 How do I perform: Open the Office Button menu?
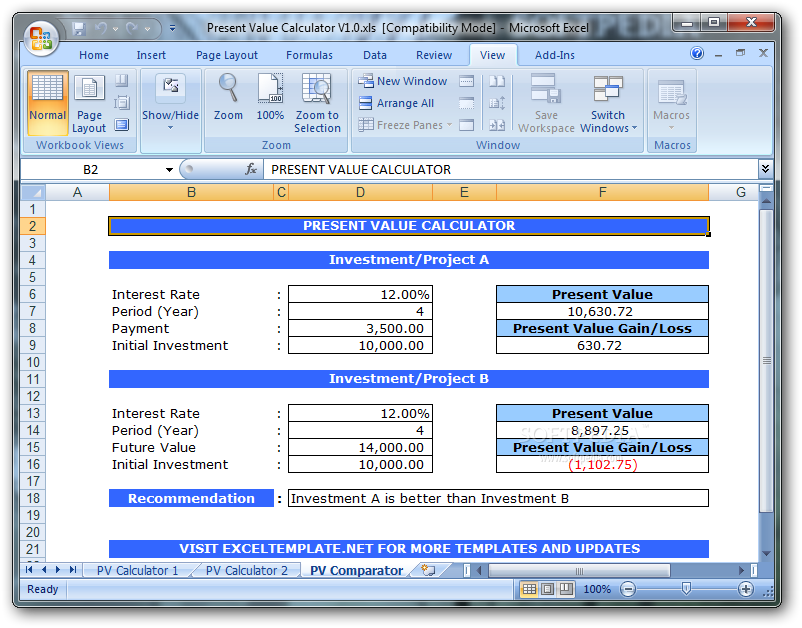41,38
